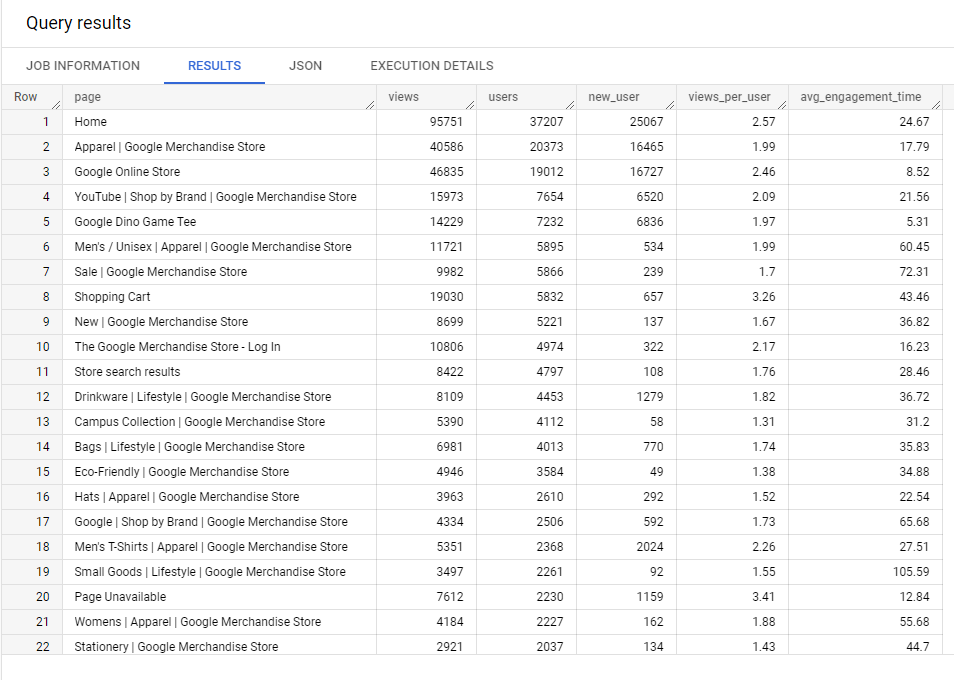Select 'The Google Merchandise Store - Log In' cell
Viewport: 954px width, 680px height.
[220, 347]
